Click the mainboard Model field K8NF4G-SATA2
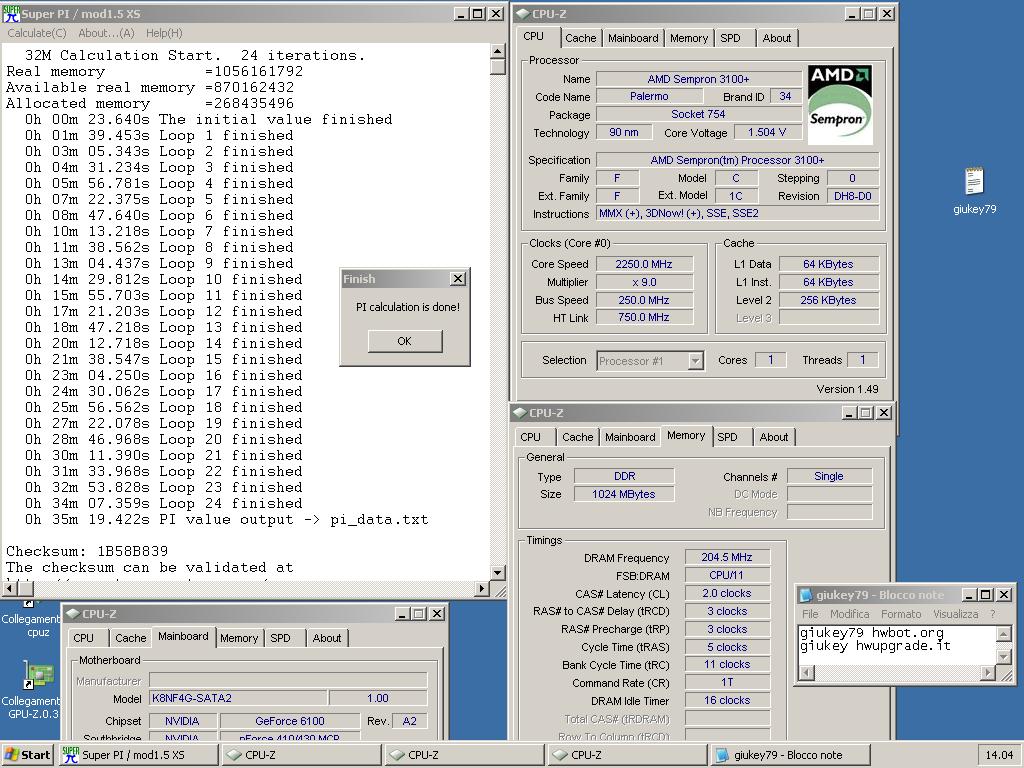 (x=238, y=697)
